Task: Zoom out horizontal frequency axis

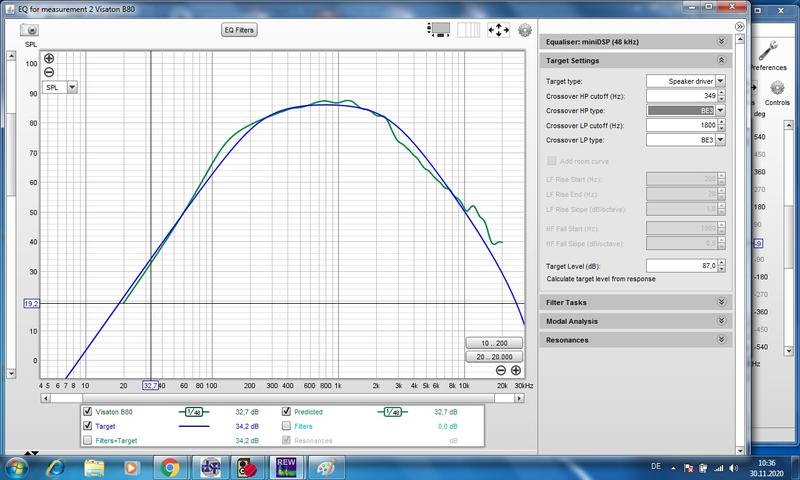Action: click(x=501, y=370)
